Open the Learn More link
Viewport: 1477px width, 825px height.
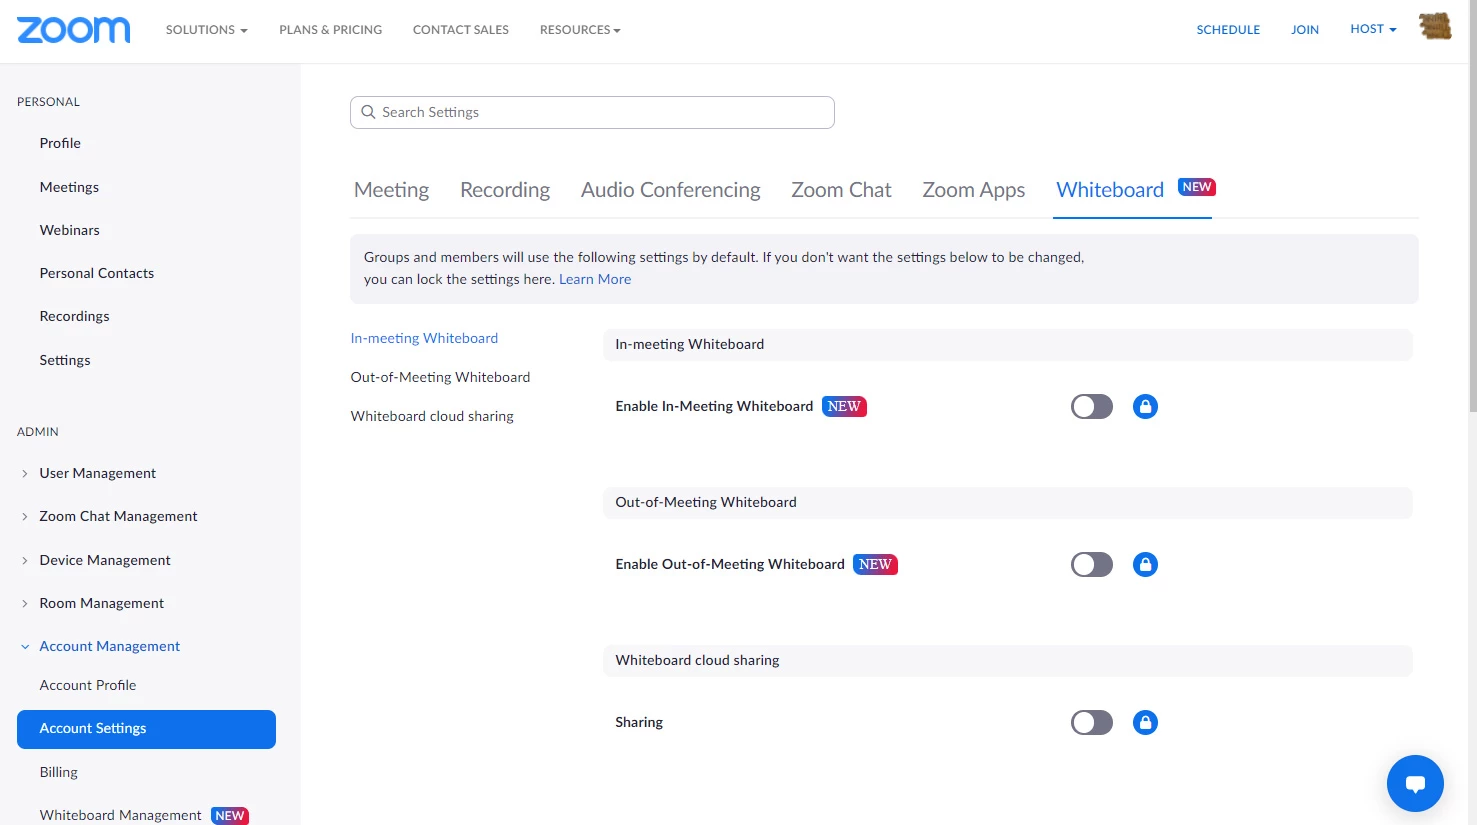tap(595, 279)
